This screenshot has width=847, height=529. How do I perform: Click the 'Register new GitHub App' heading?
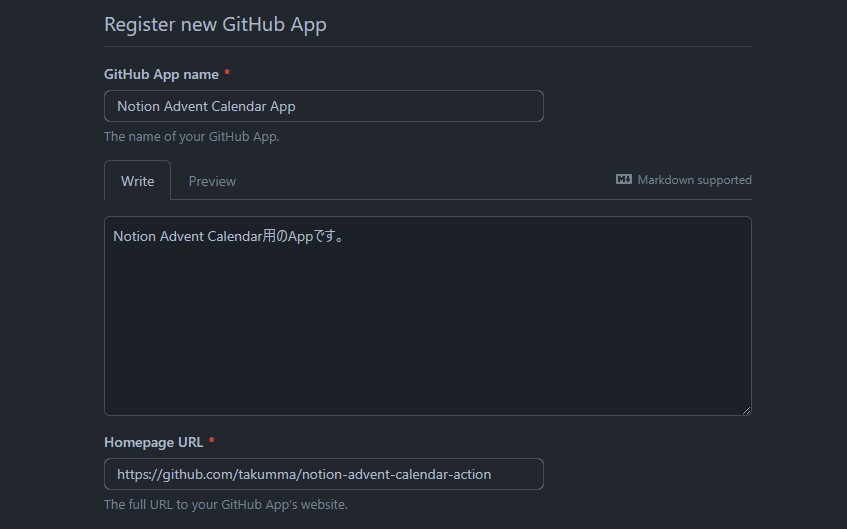pyautogui.click(x=215, y=24)
